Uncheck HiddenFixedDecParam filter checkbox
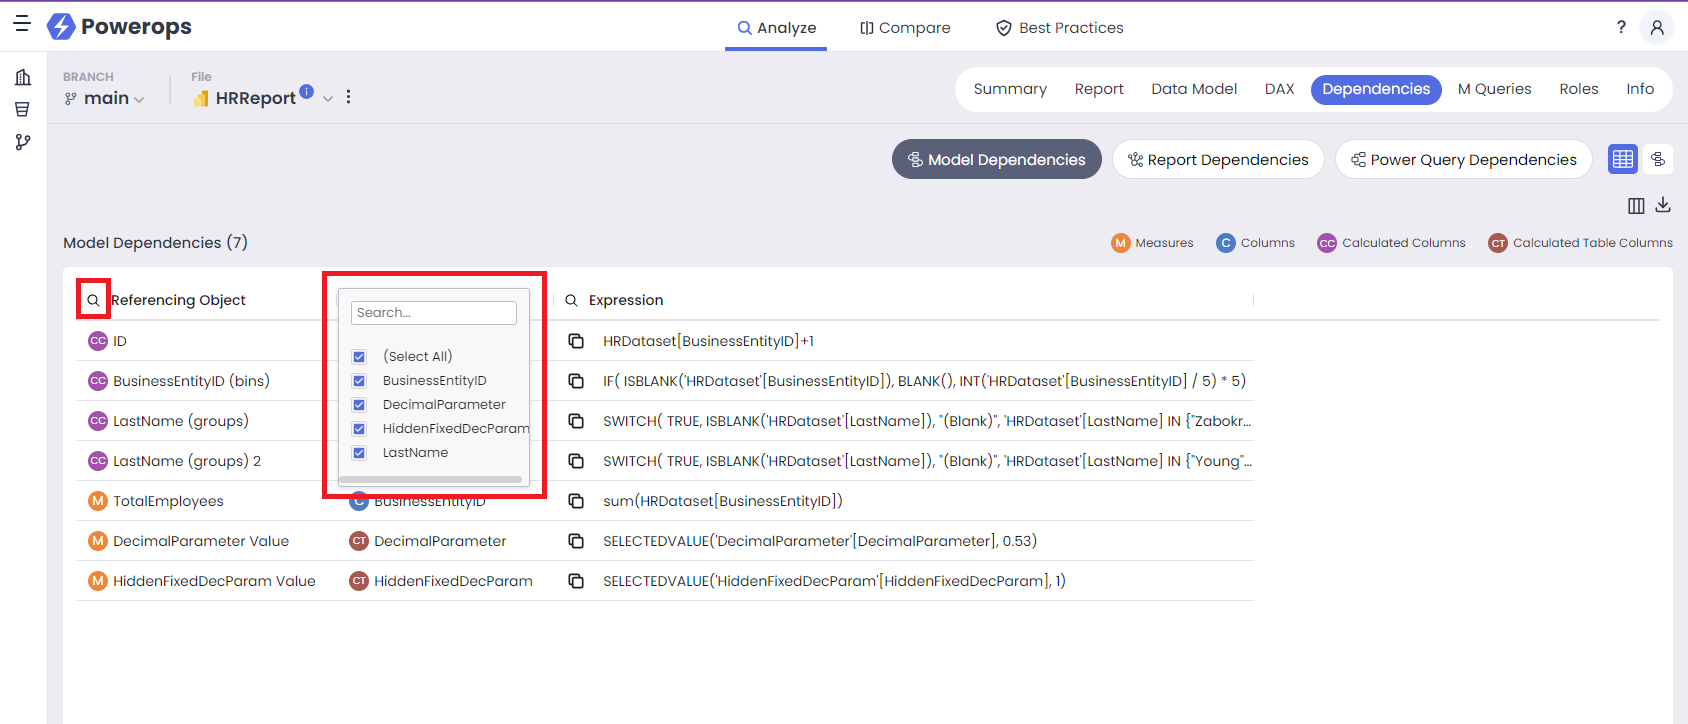 pos(359,429)
